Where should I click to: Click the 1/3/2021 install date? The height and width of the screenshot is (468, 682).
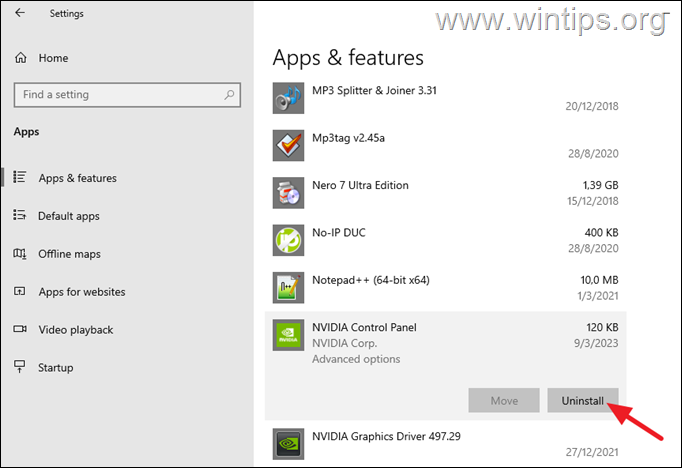point(598,296)
